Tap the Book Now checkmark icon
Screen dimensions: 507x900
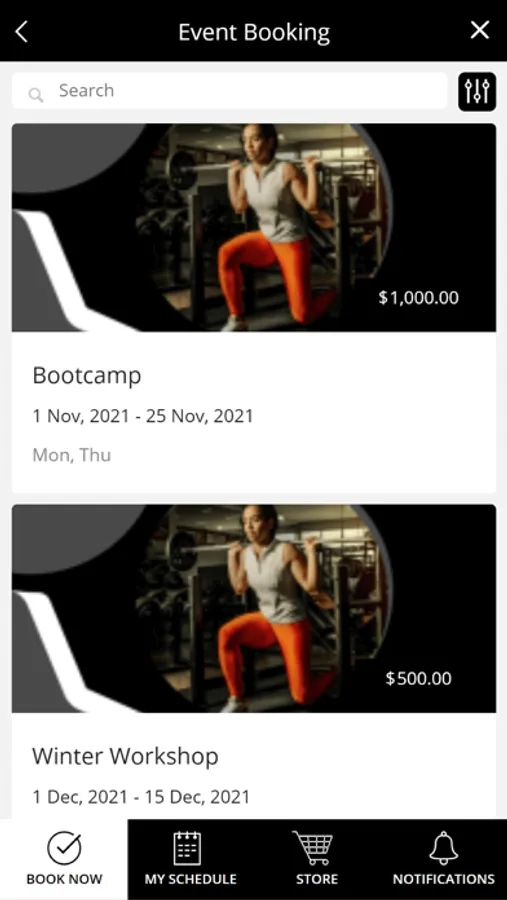(x=64, y=848)
